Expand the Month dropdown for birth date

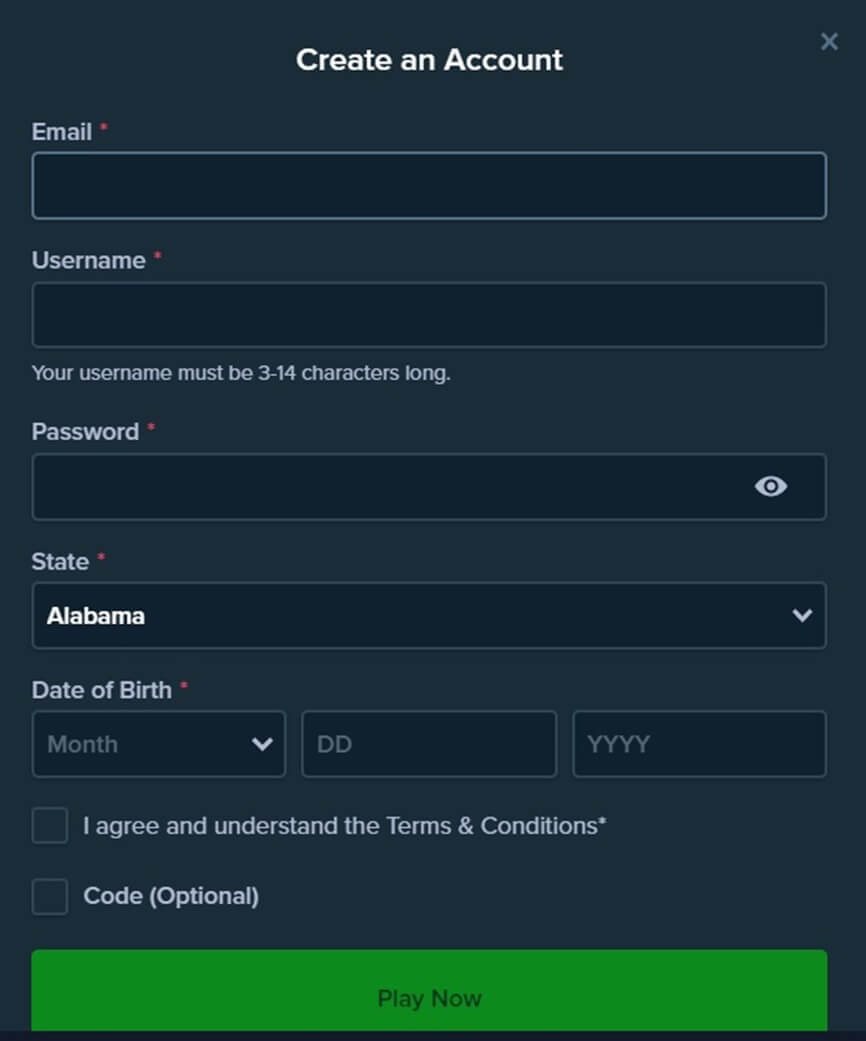(x=159, y=744)
